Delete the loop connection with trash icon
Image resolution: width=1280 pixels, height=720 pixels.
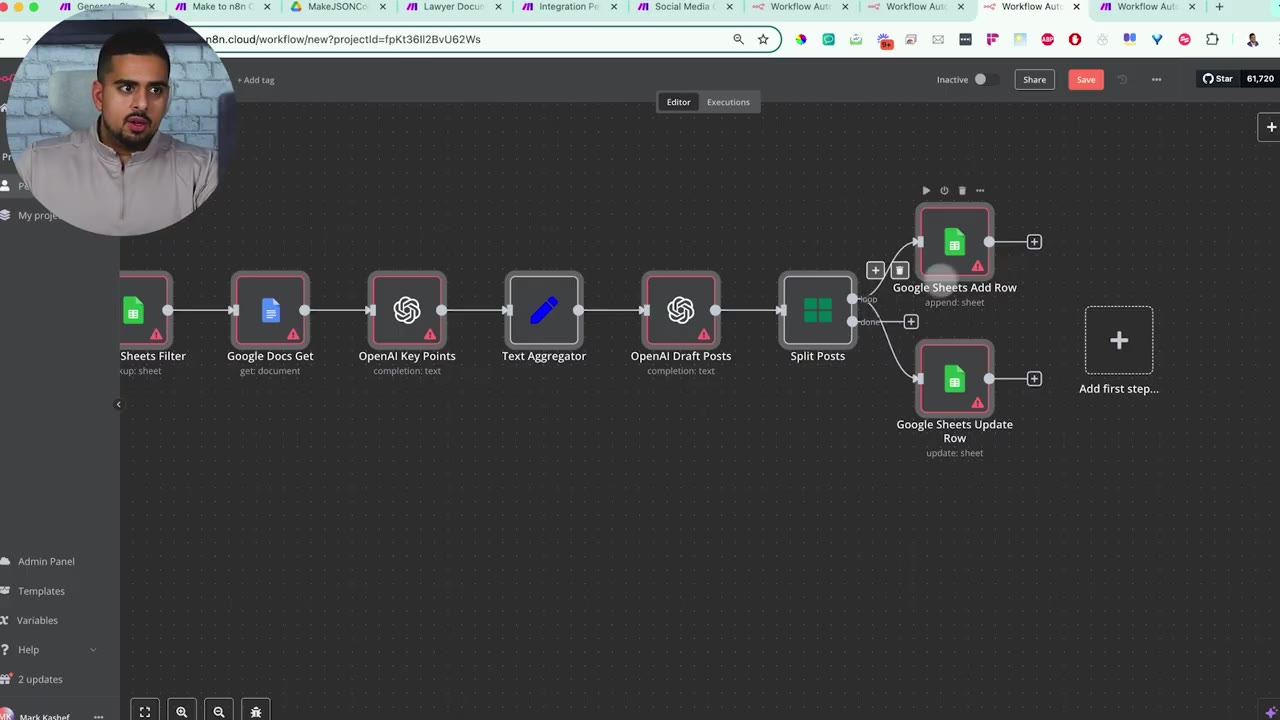899,270
